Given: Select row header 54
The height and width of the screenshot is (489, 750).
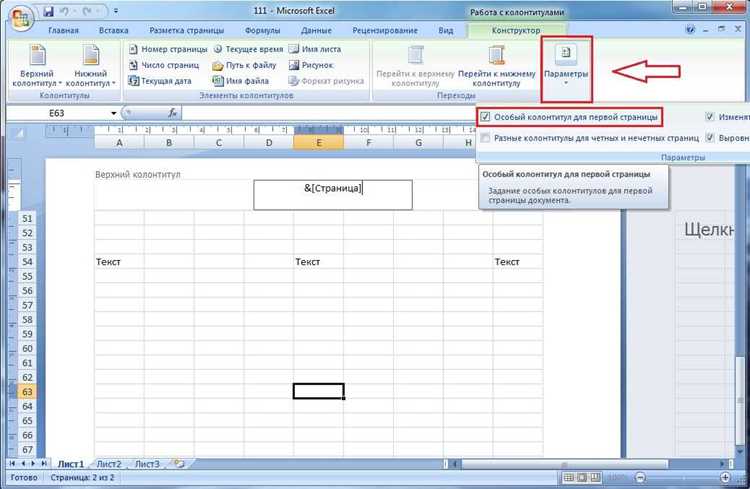Looking at the screenshot, I should click(x=27, y=262).
